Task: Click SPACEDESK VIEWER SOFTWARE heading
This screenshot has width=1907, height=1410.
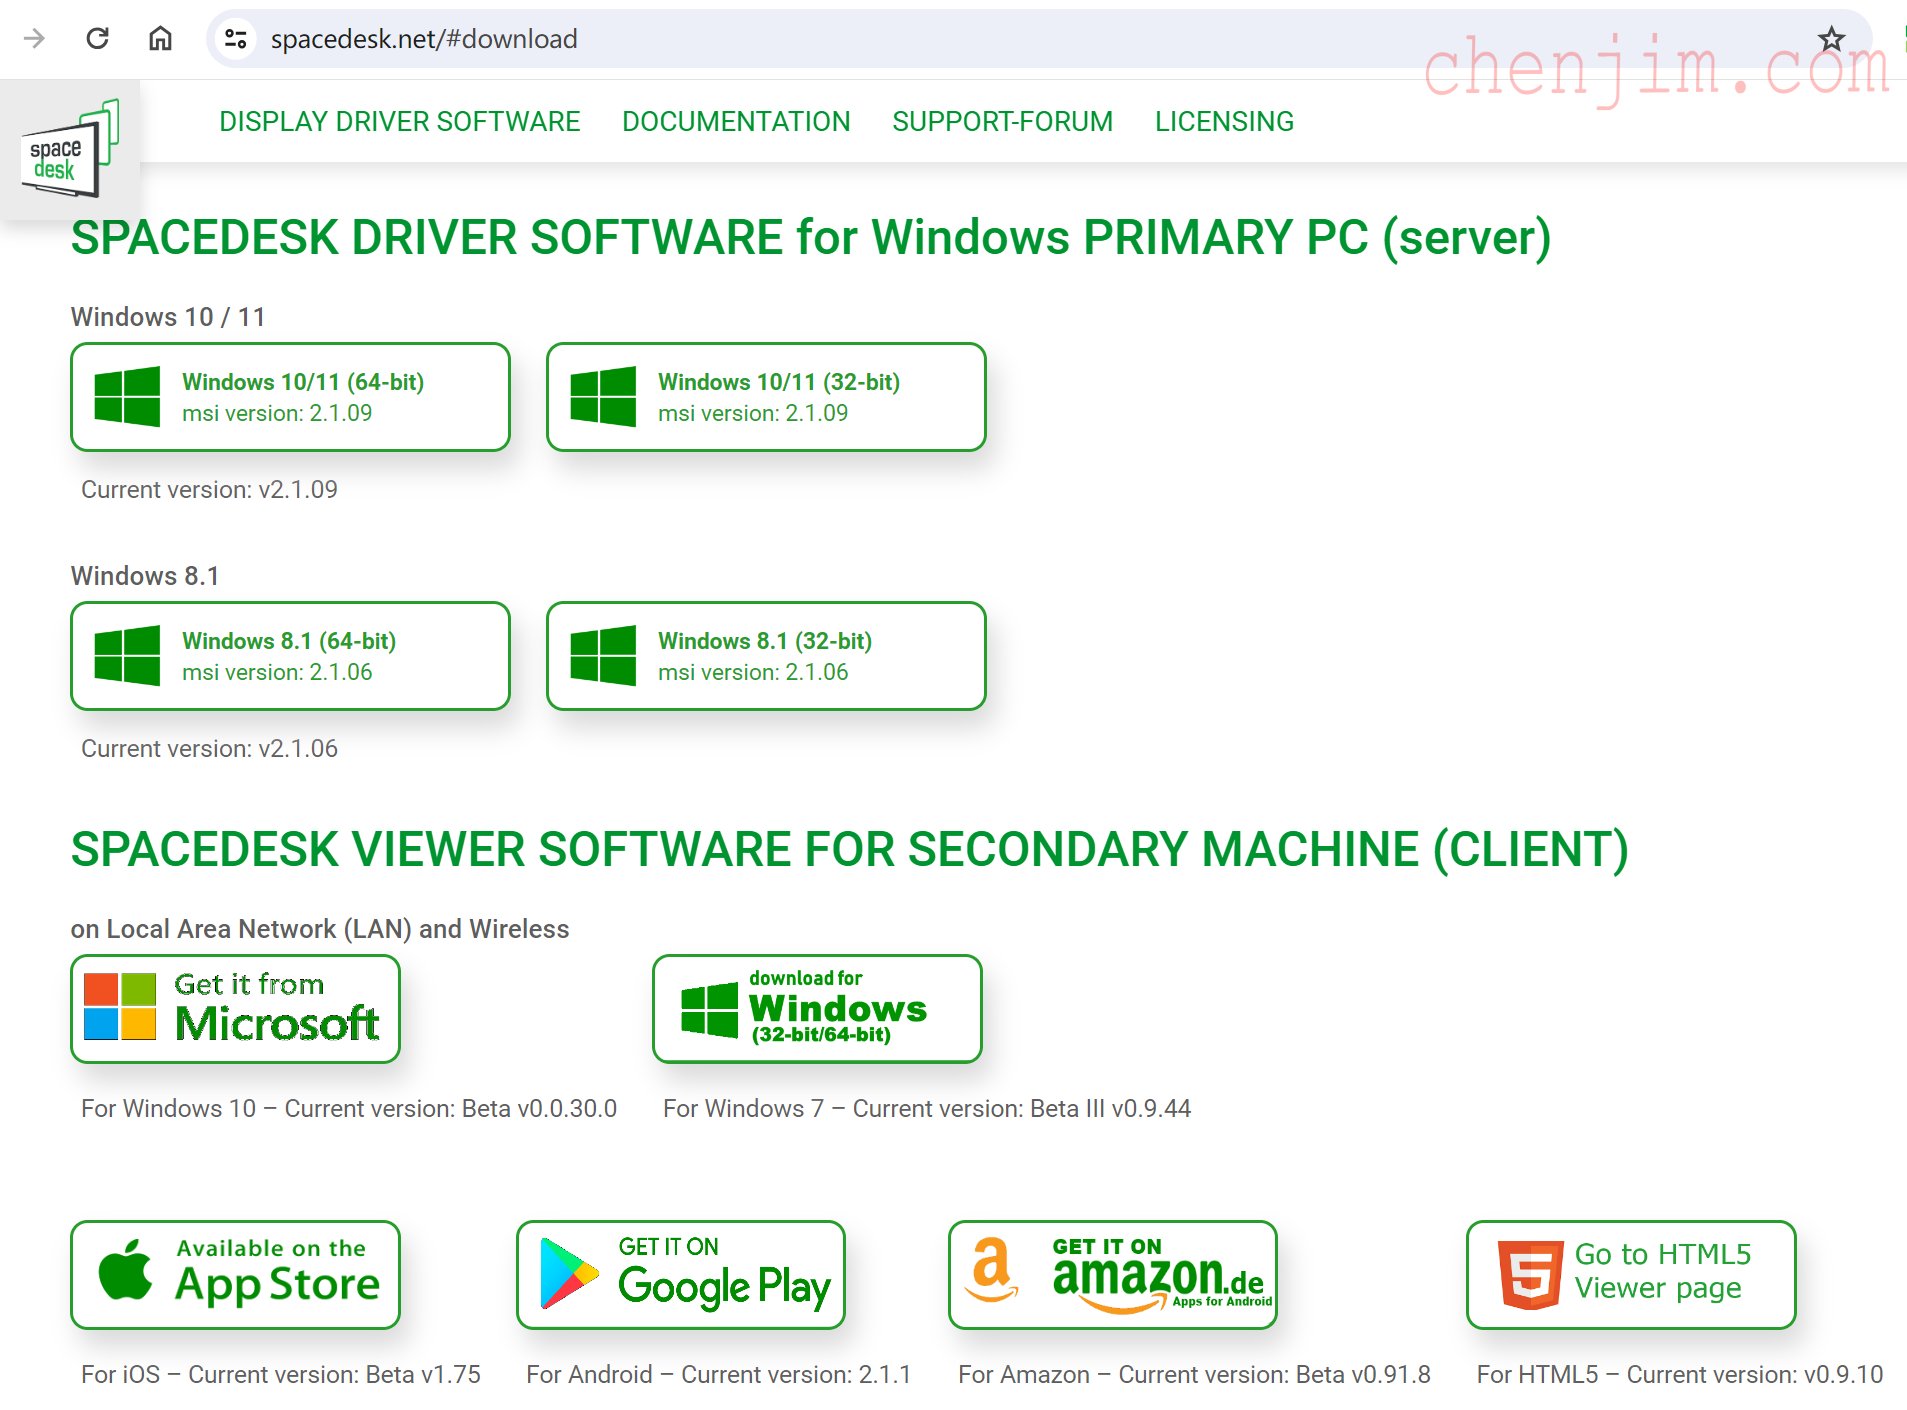Action: [850, 850]
